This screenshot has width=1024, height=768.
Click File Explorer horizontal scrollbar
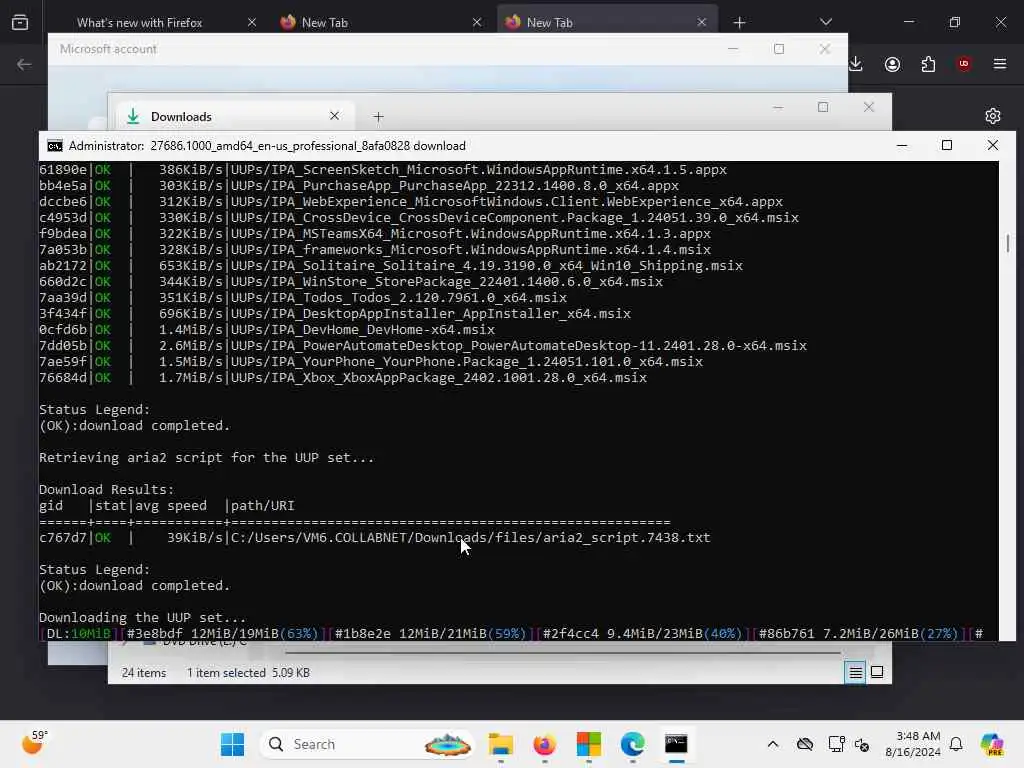(562, 652)
